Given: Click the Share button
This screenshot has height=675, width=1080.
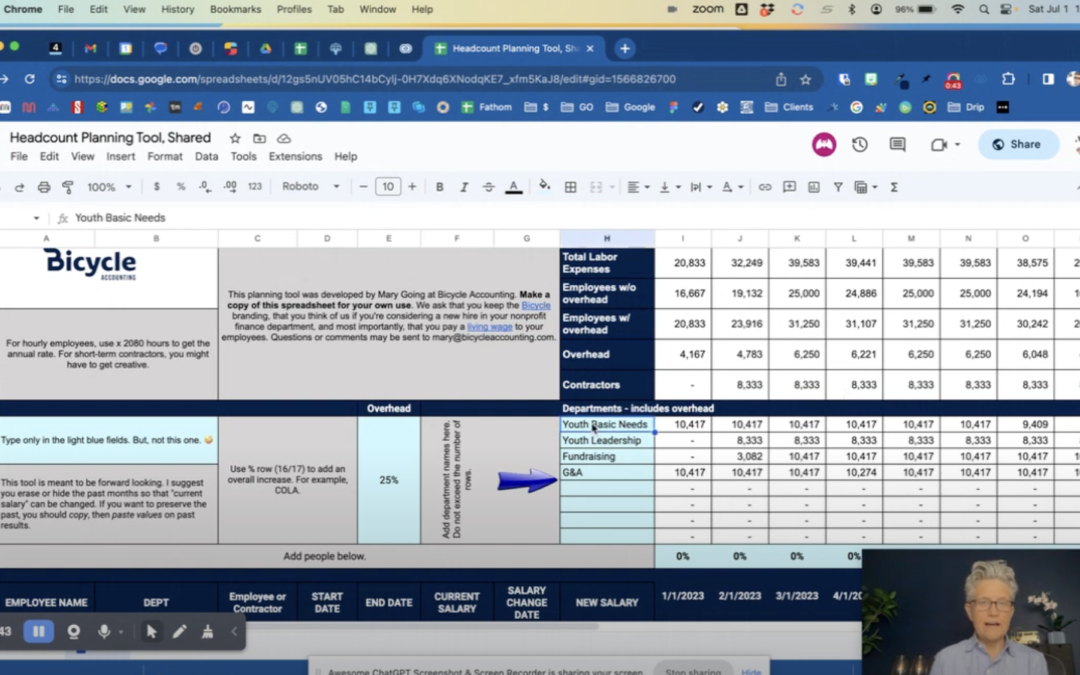Looking at the screenshot, I should pos(1018,144).
